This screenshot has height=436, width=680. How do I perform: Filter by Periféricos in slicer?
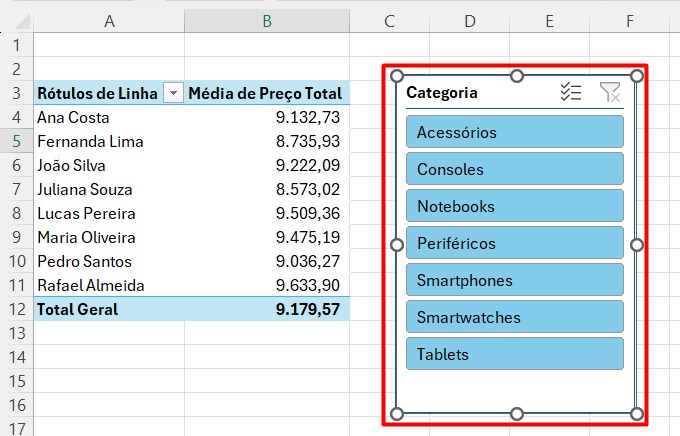[515, 243]
